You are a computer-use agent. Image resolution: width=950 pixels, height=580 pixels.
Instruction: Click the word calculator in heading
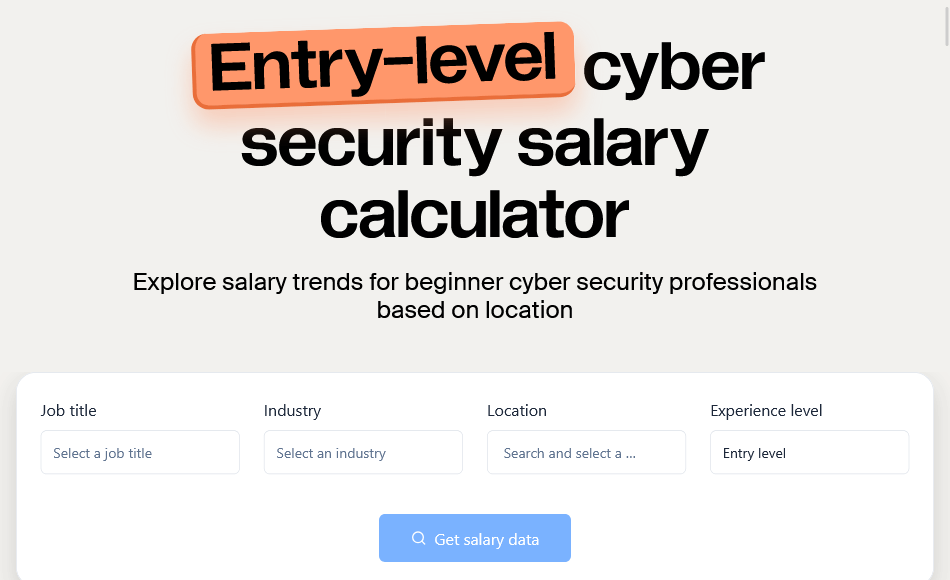(474, 215)
